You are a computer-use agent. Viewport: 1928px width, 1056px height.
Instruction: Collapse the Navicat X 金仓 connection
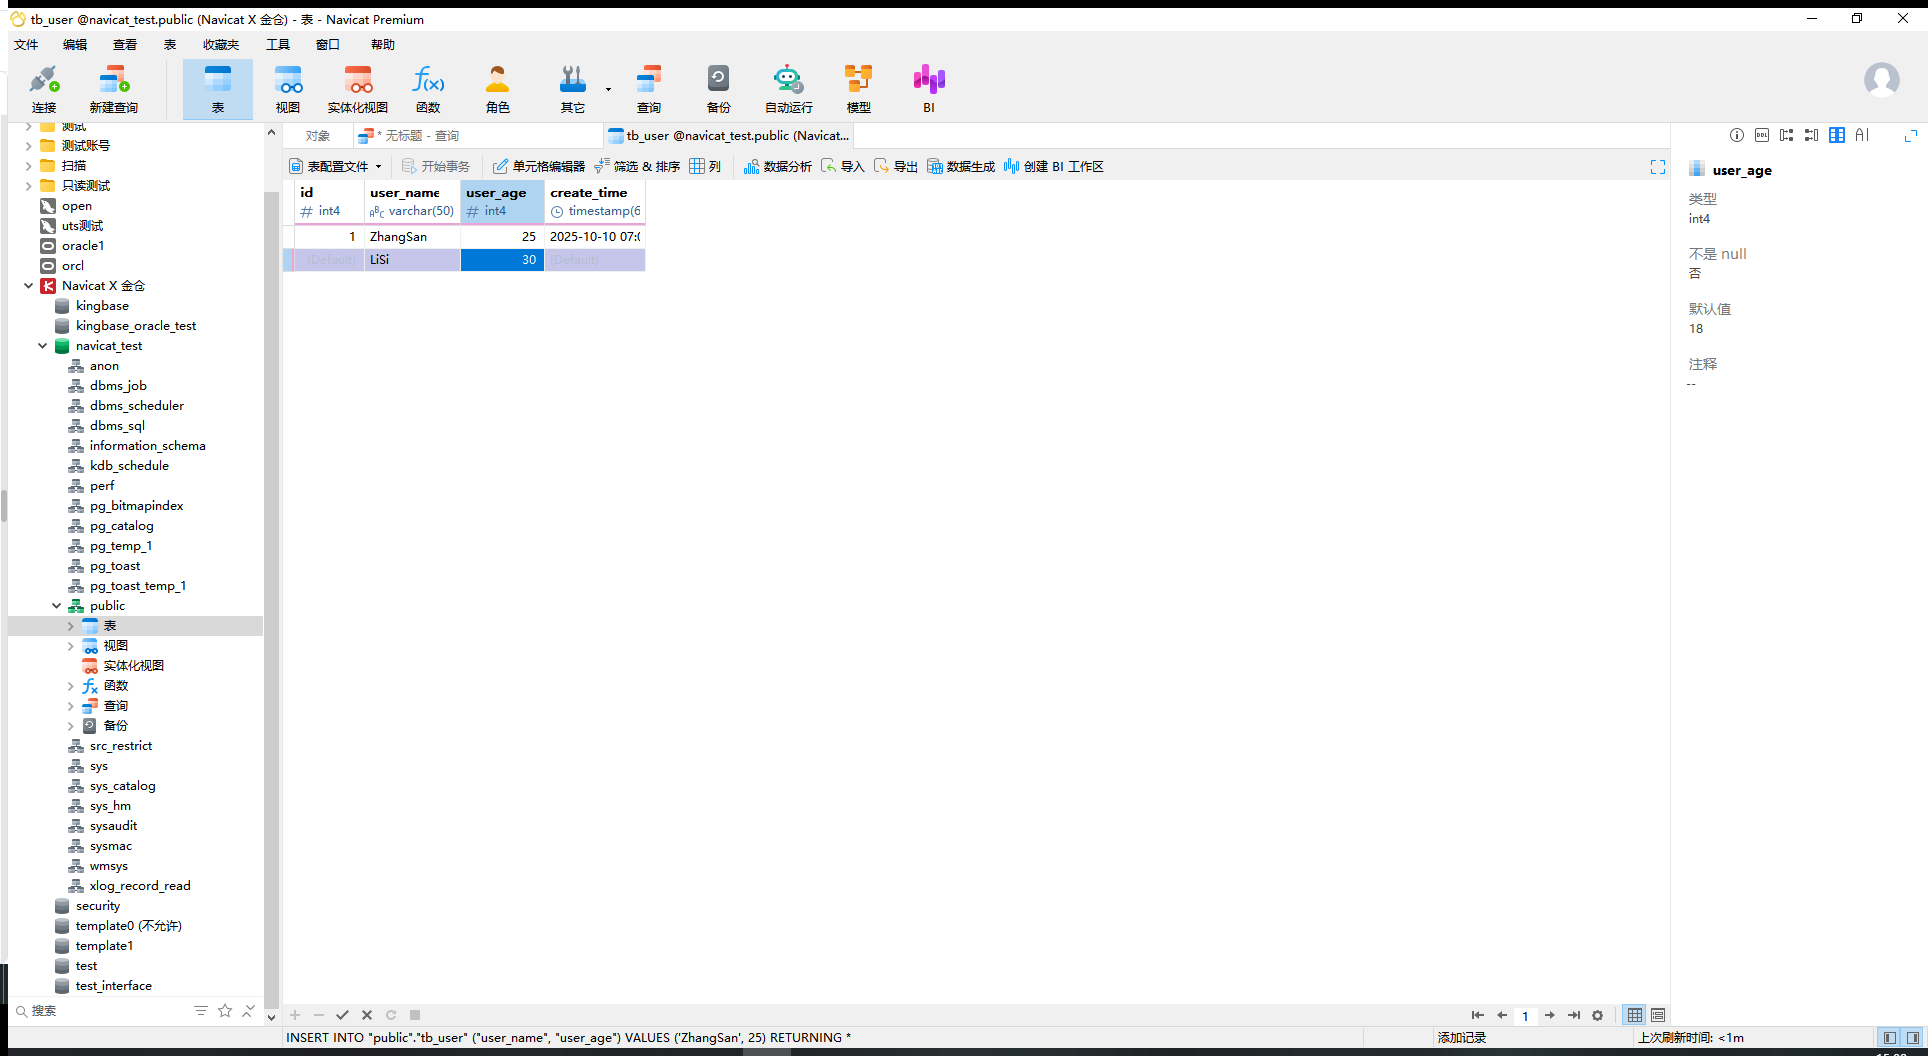pos(28,286)
